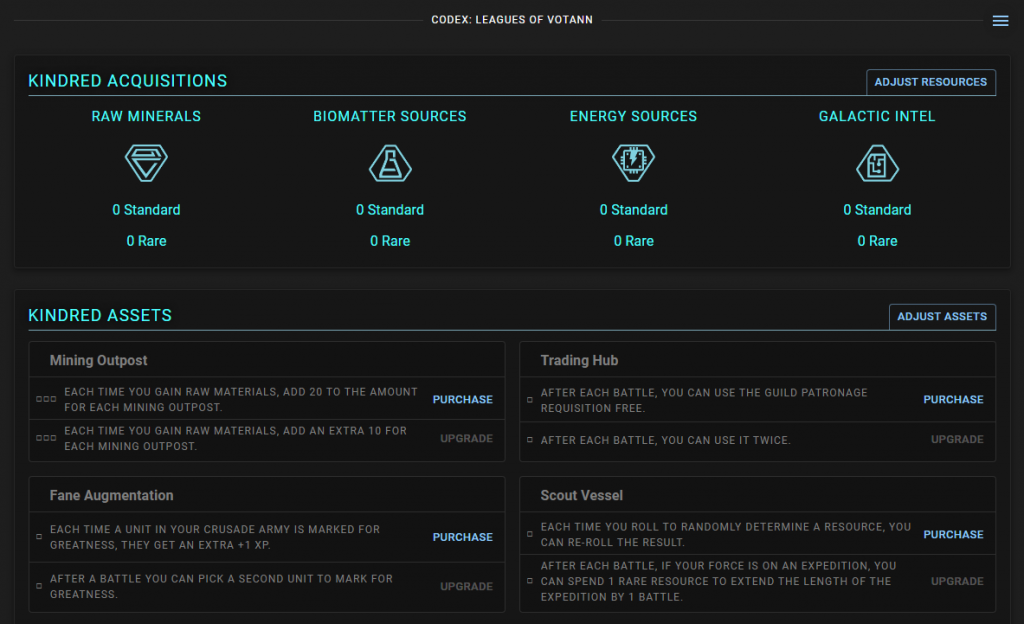Click the Energy Sources chip icon

pyautogui.click(x=633, y=162)
